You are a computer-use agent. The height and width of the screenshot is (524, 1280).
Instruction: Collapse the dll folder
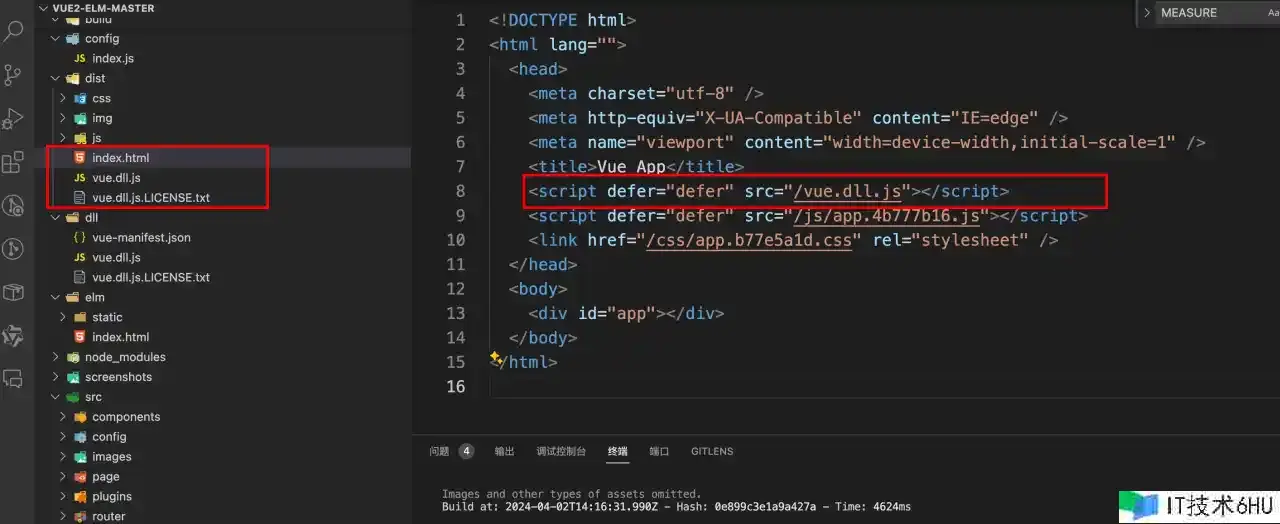[x=56, y=217]
